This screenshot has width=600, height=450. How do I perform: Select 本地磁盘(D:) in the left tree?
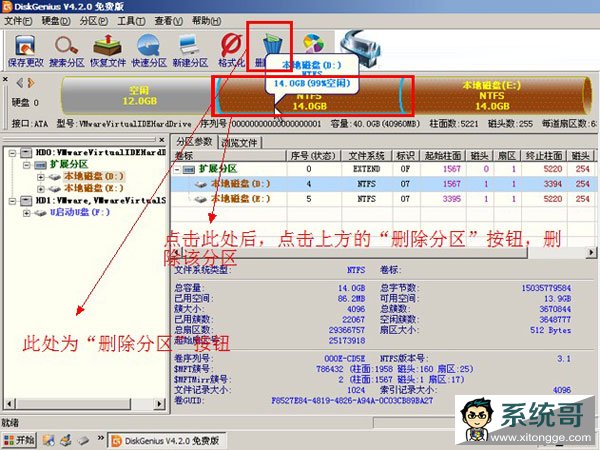tap(94, 176)
